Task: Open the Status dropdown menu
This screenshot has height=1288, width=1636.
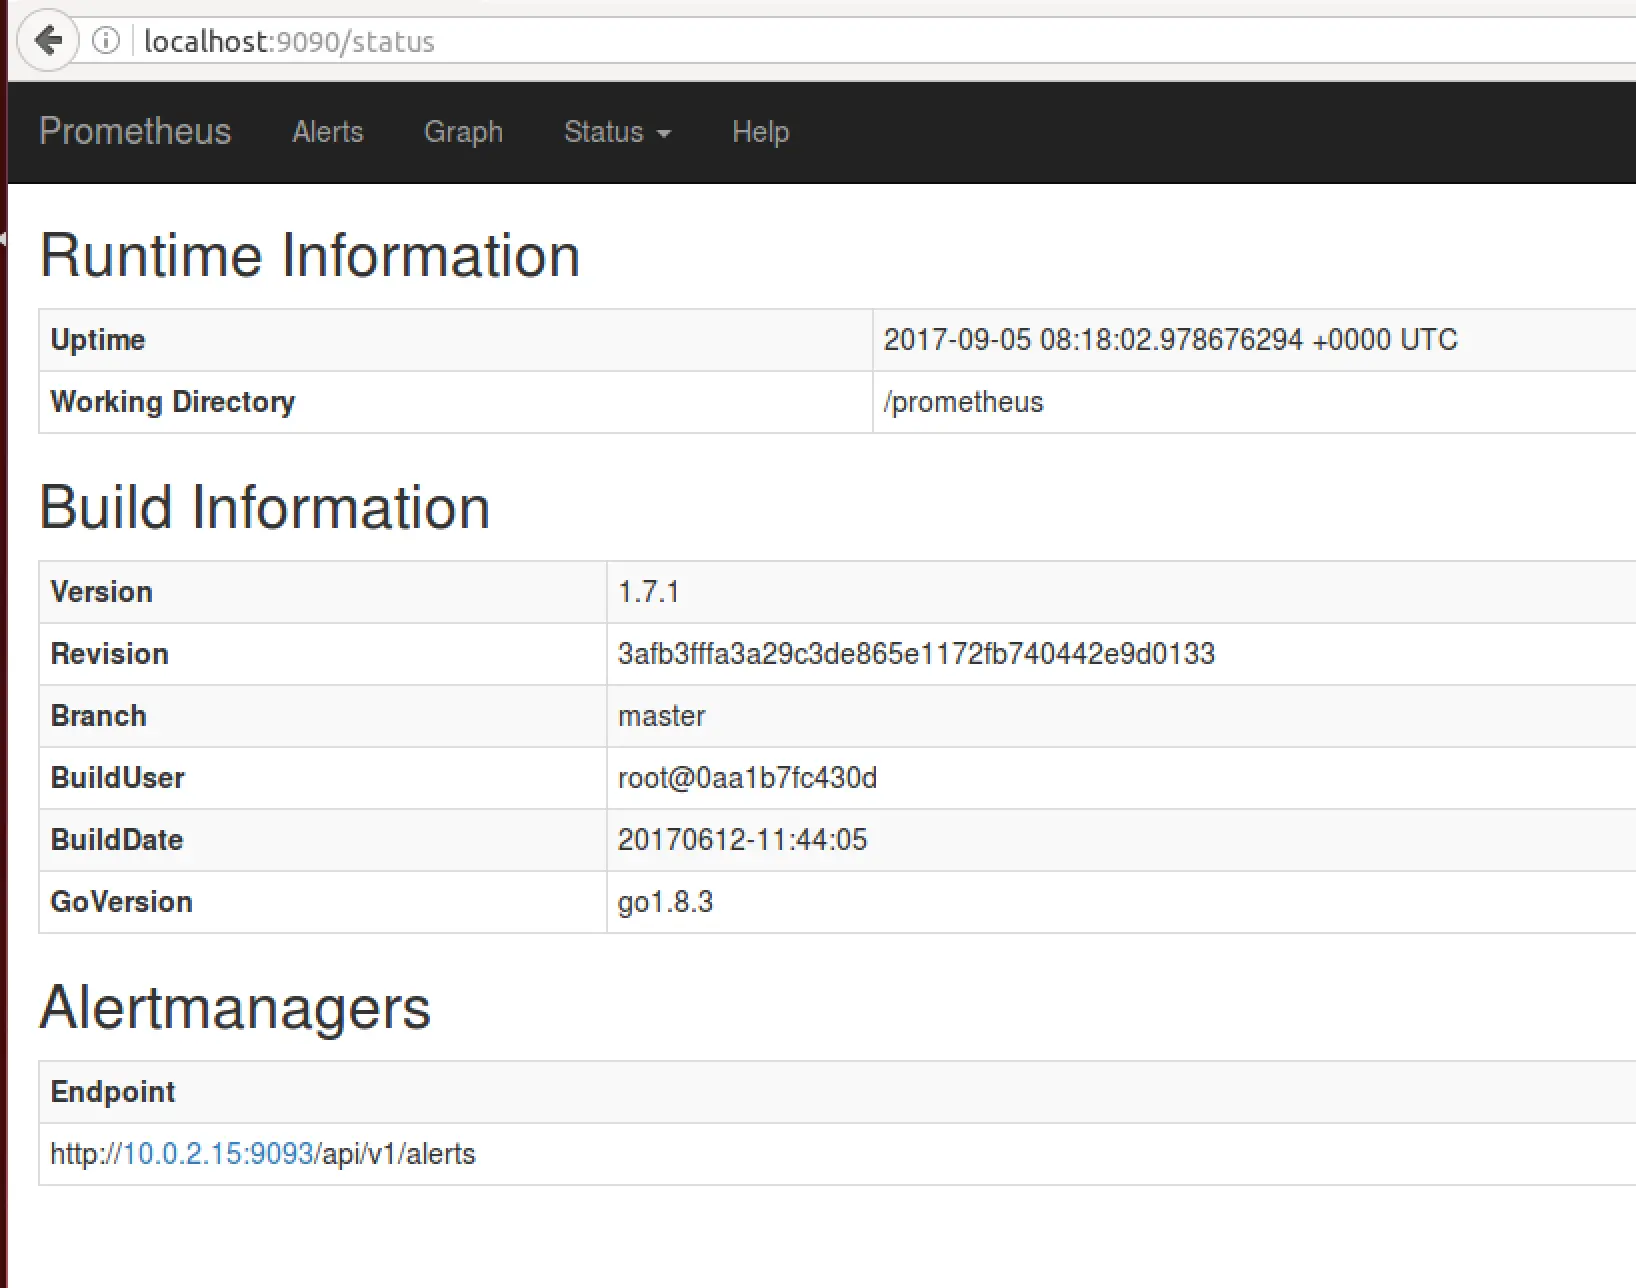Action: click(x=617, y=132)
